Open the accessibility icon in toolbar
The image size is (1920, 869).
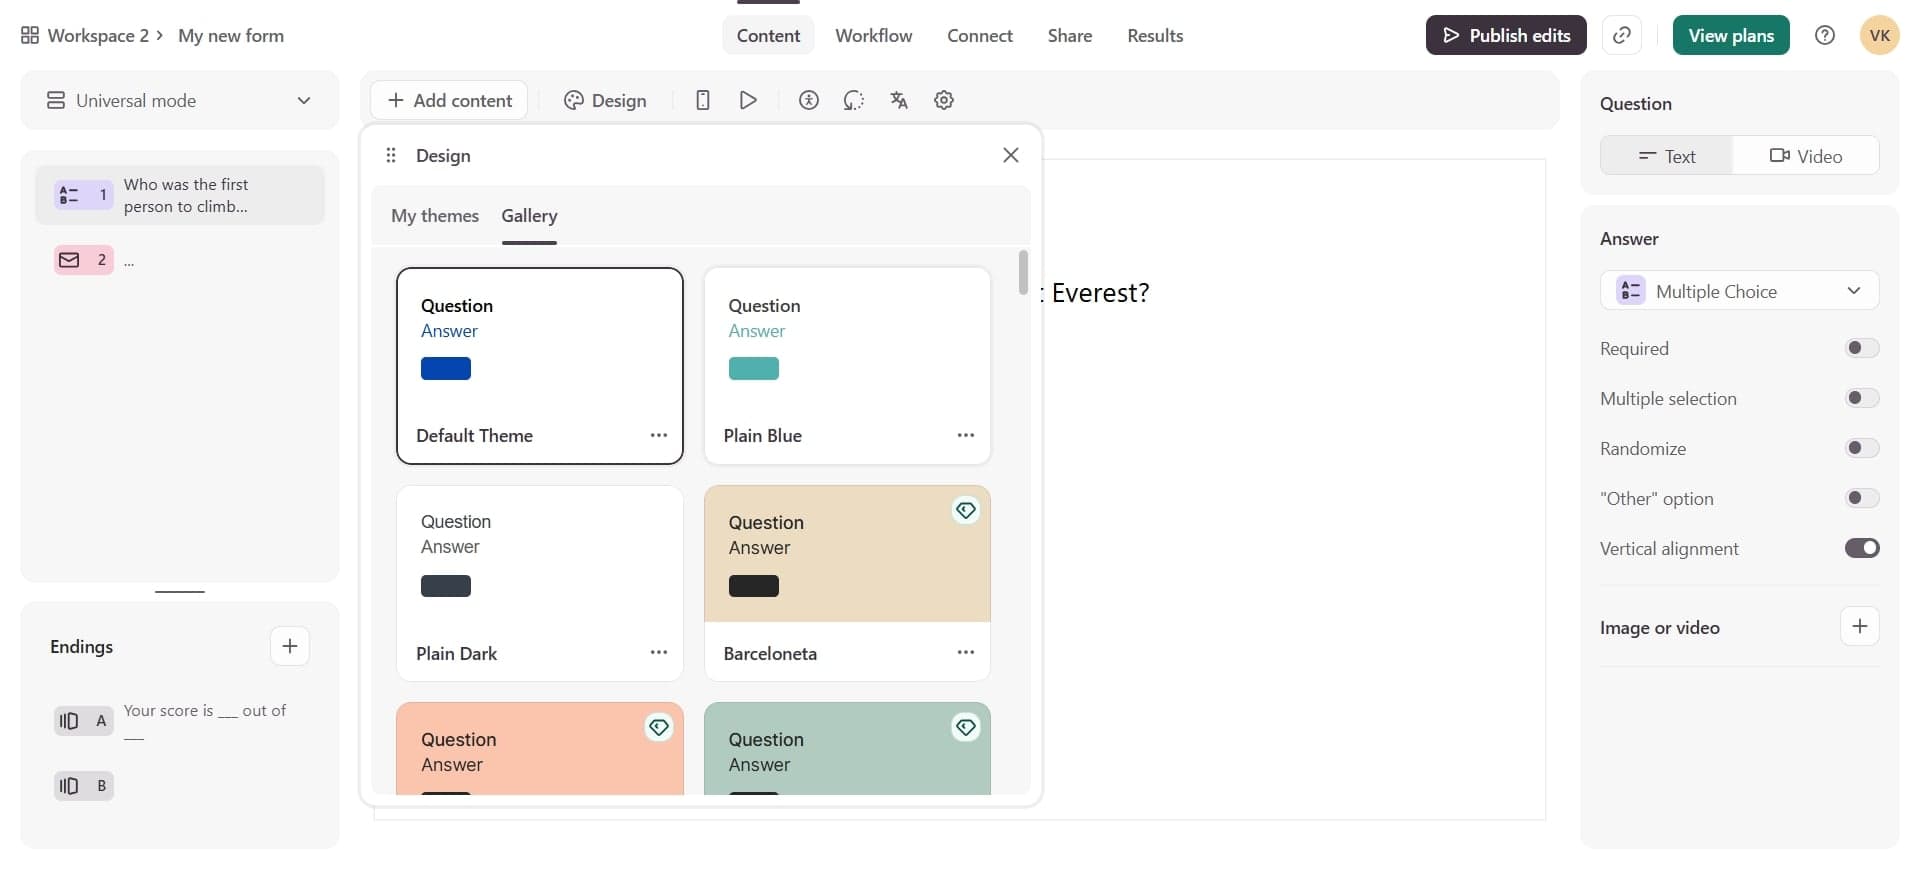tap(809, 100)
